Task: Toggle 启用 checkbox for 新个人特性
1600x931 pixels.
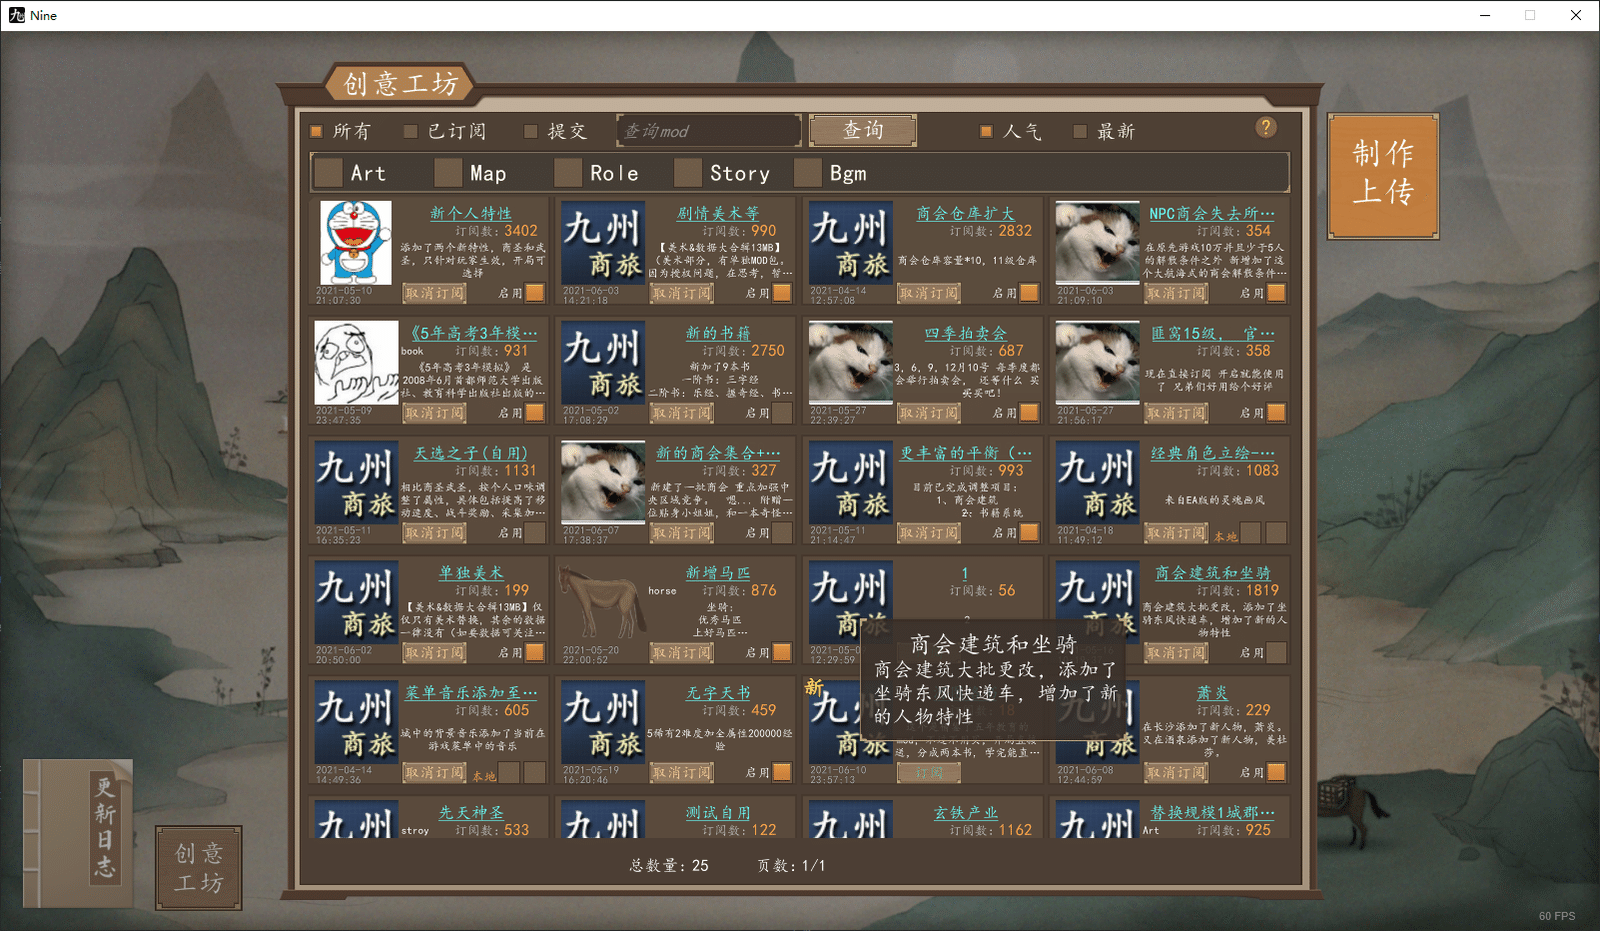Action: (x=535, y=293)
